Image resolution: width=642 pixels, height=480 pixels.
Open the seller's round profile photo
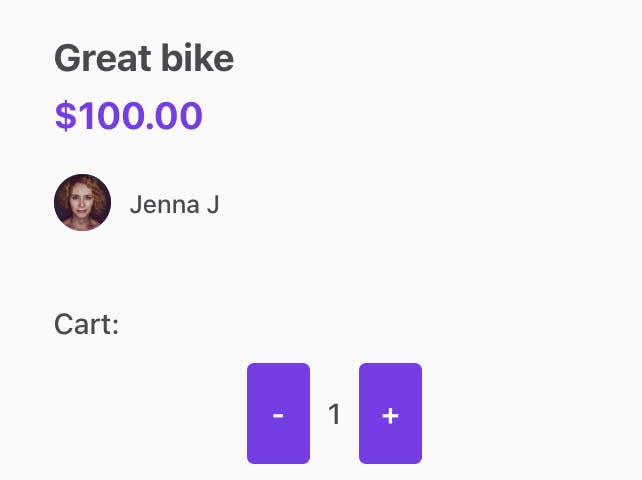82,203
